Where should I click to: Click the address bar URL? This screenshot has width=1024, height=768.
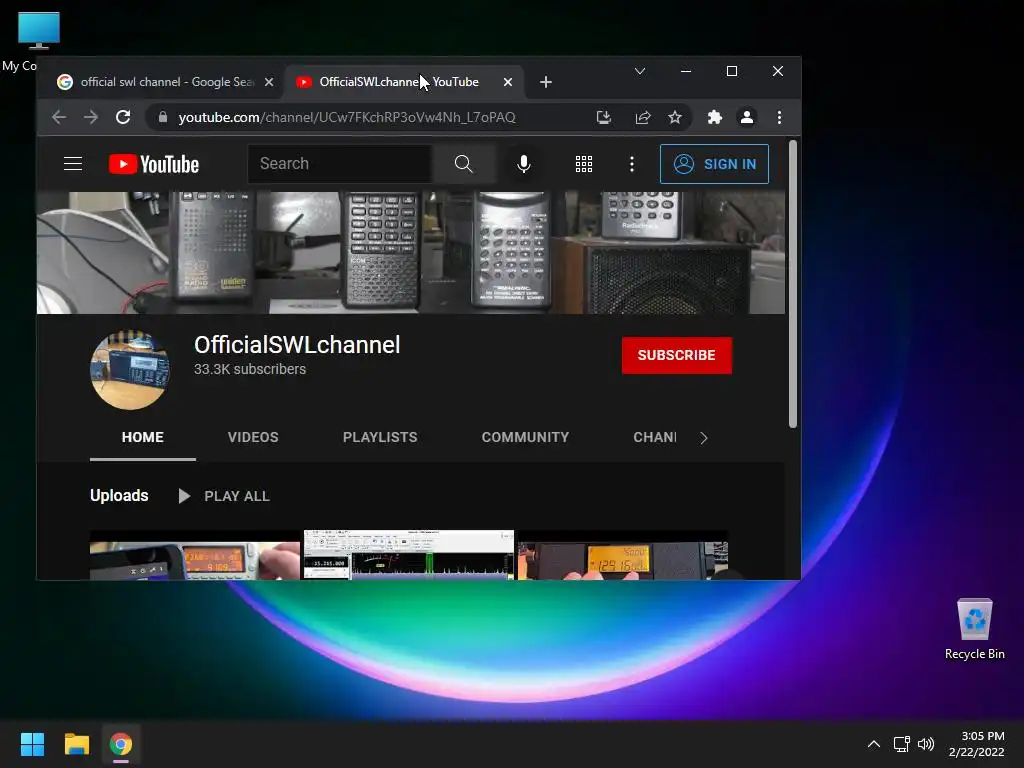347,118
